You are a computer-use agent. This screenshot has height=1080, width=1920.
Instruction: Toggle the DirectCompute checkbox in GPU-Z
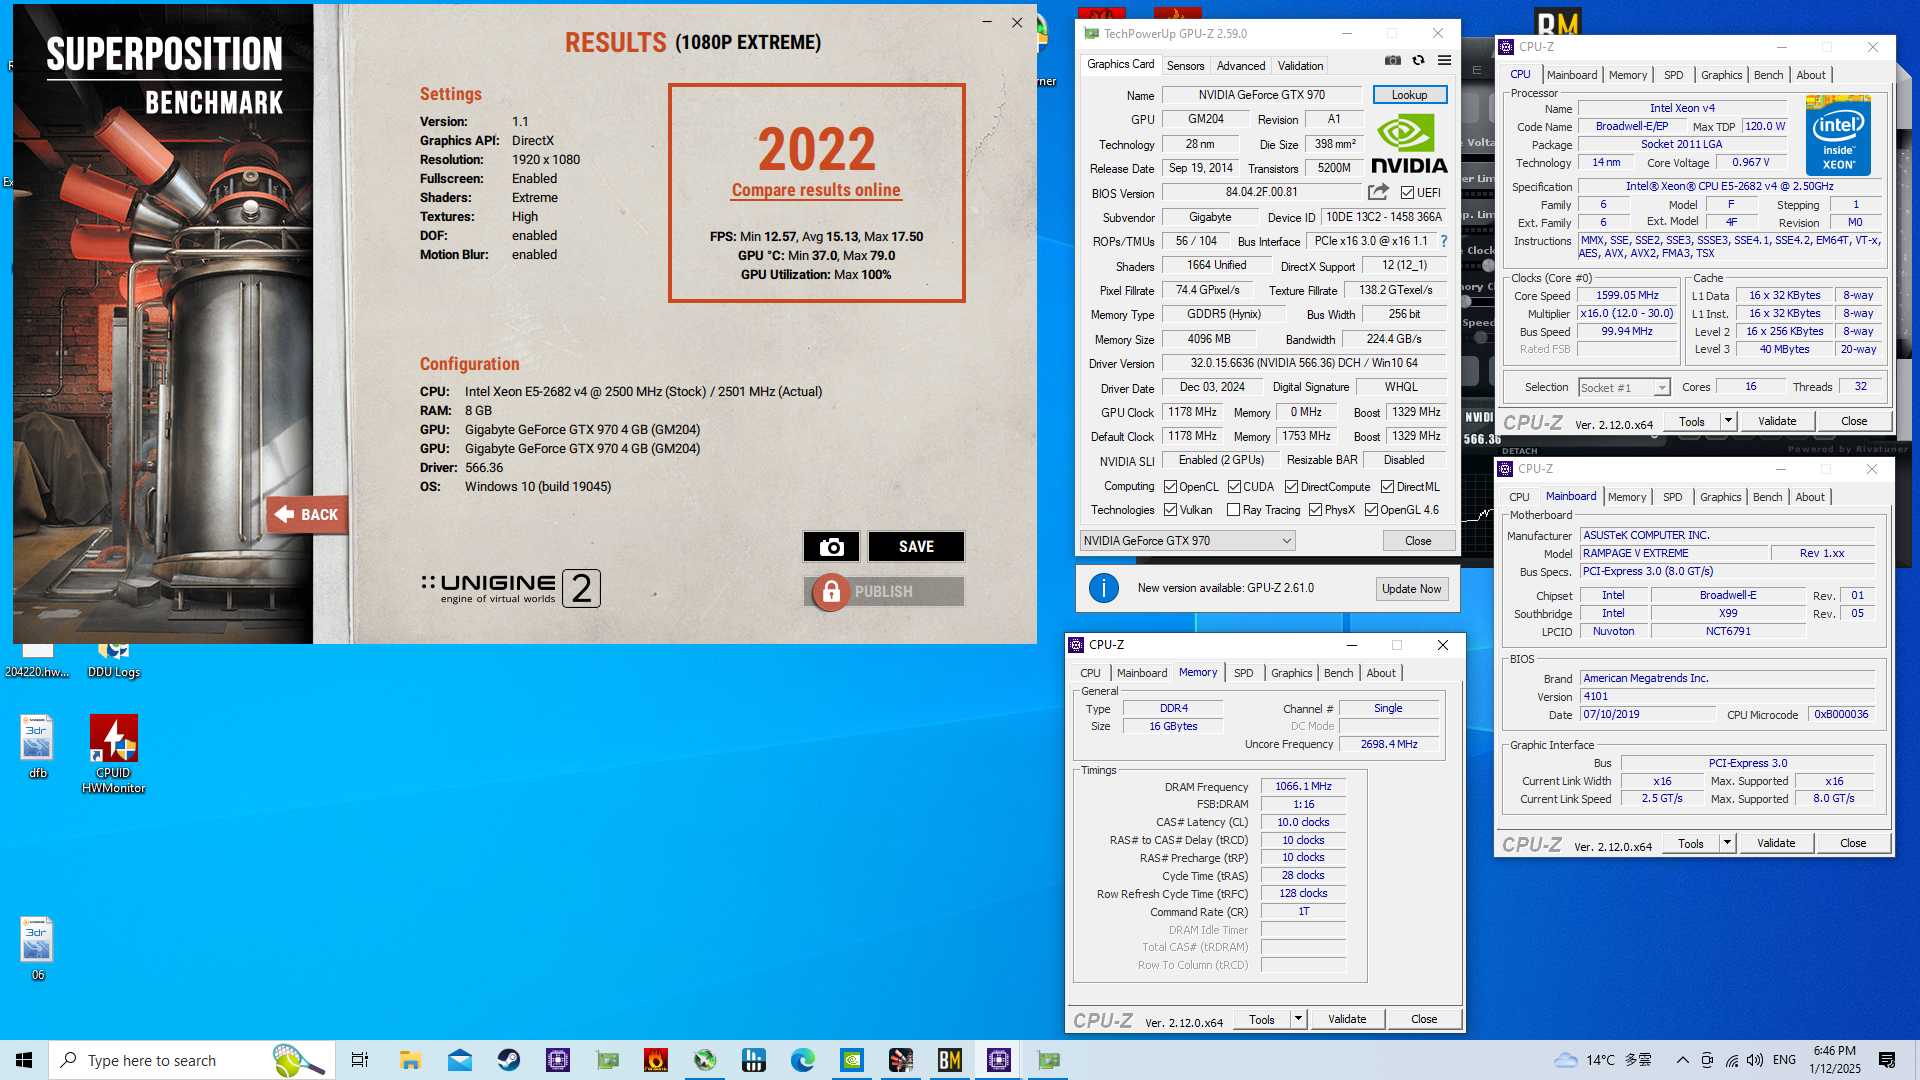[1291, 487]
